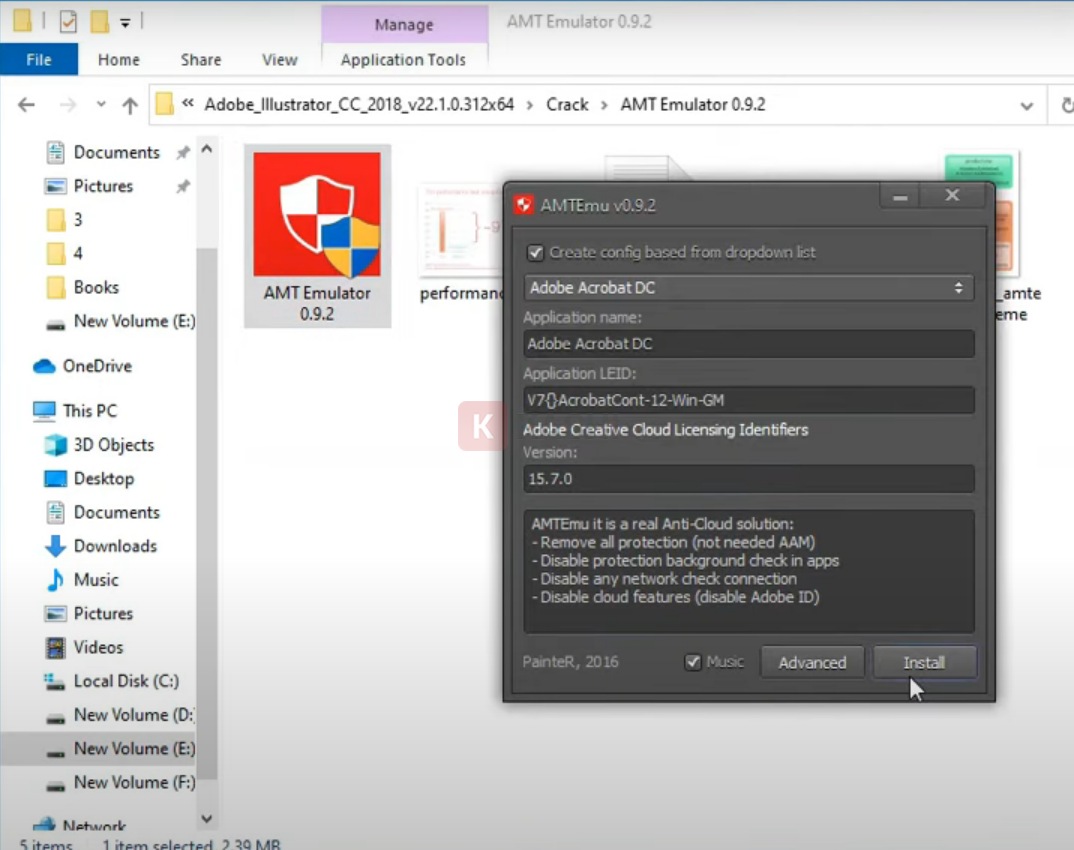Click the Install button in AMTEmu
This screenshot has height=850, width=1074.
coord(924,661)
